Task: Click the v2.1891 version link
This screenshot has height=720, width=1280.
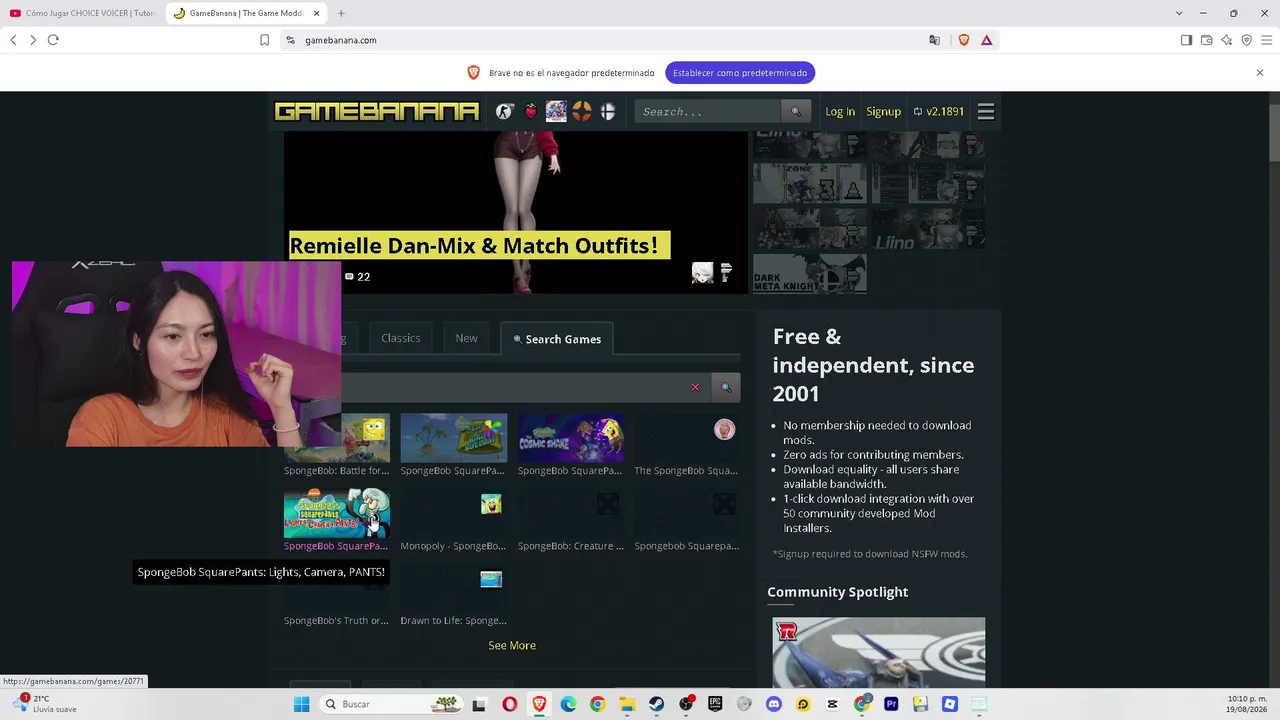Action: pyautogui.click(x=939, y=112)
